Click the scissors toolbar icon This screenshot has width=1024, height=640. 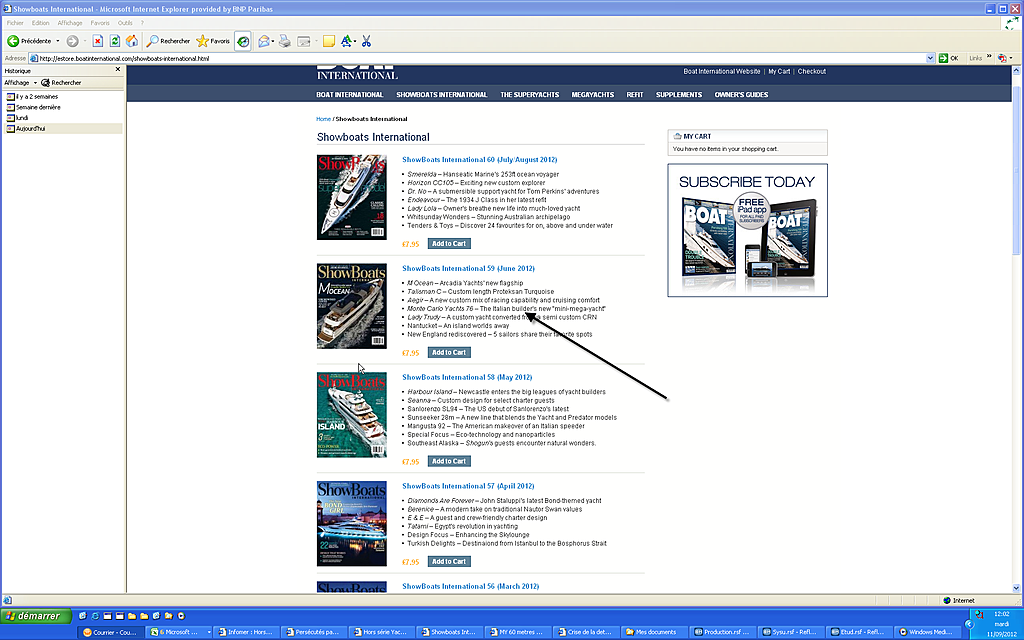pyautogui.click(x=366, y=41)
